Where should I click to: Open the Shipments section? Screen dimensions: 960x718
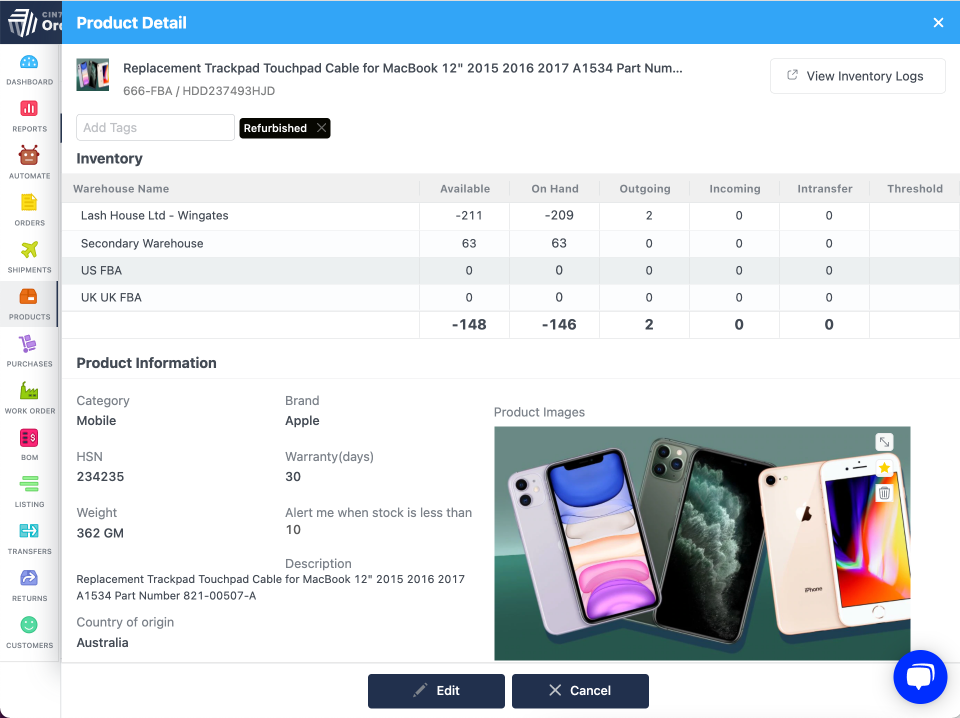[x=29, y=257]
